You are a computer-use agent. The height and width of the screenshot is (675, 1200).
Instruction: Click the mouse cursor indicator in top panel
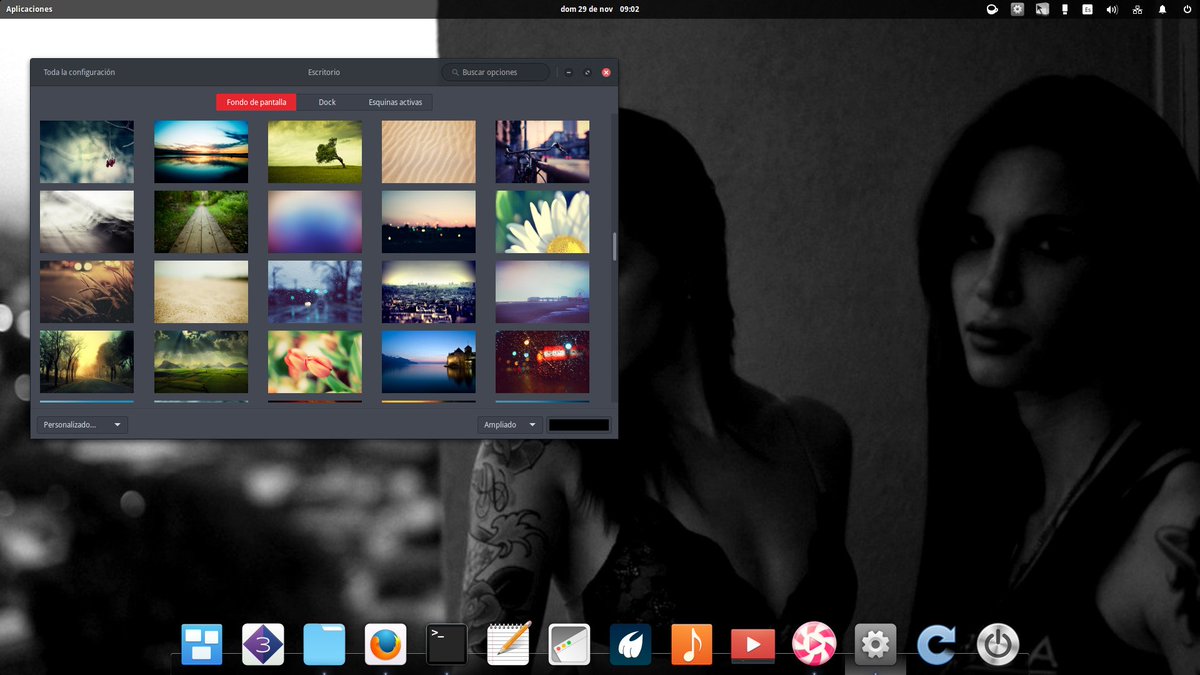coord(1041,9)
